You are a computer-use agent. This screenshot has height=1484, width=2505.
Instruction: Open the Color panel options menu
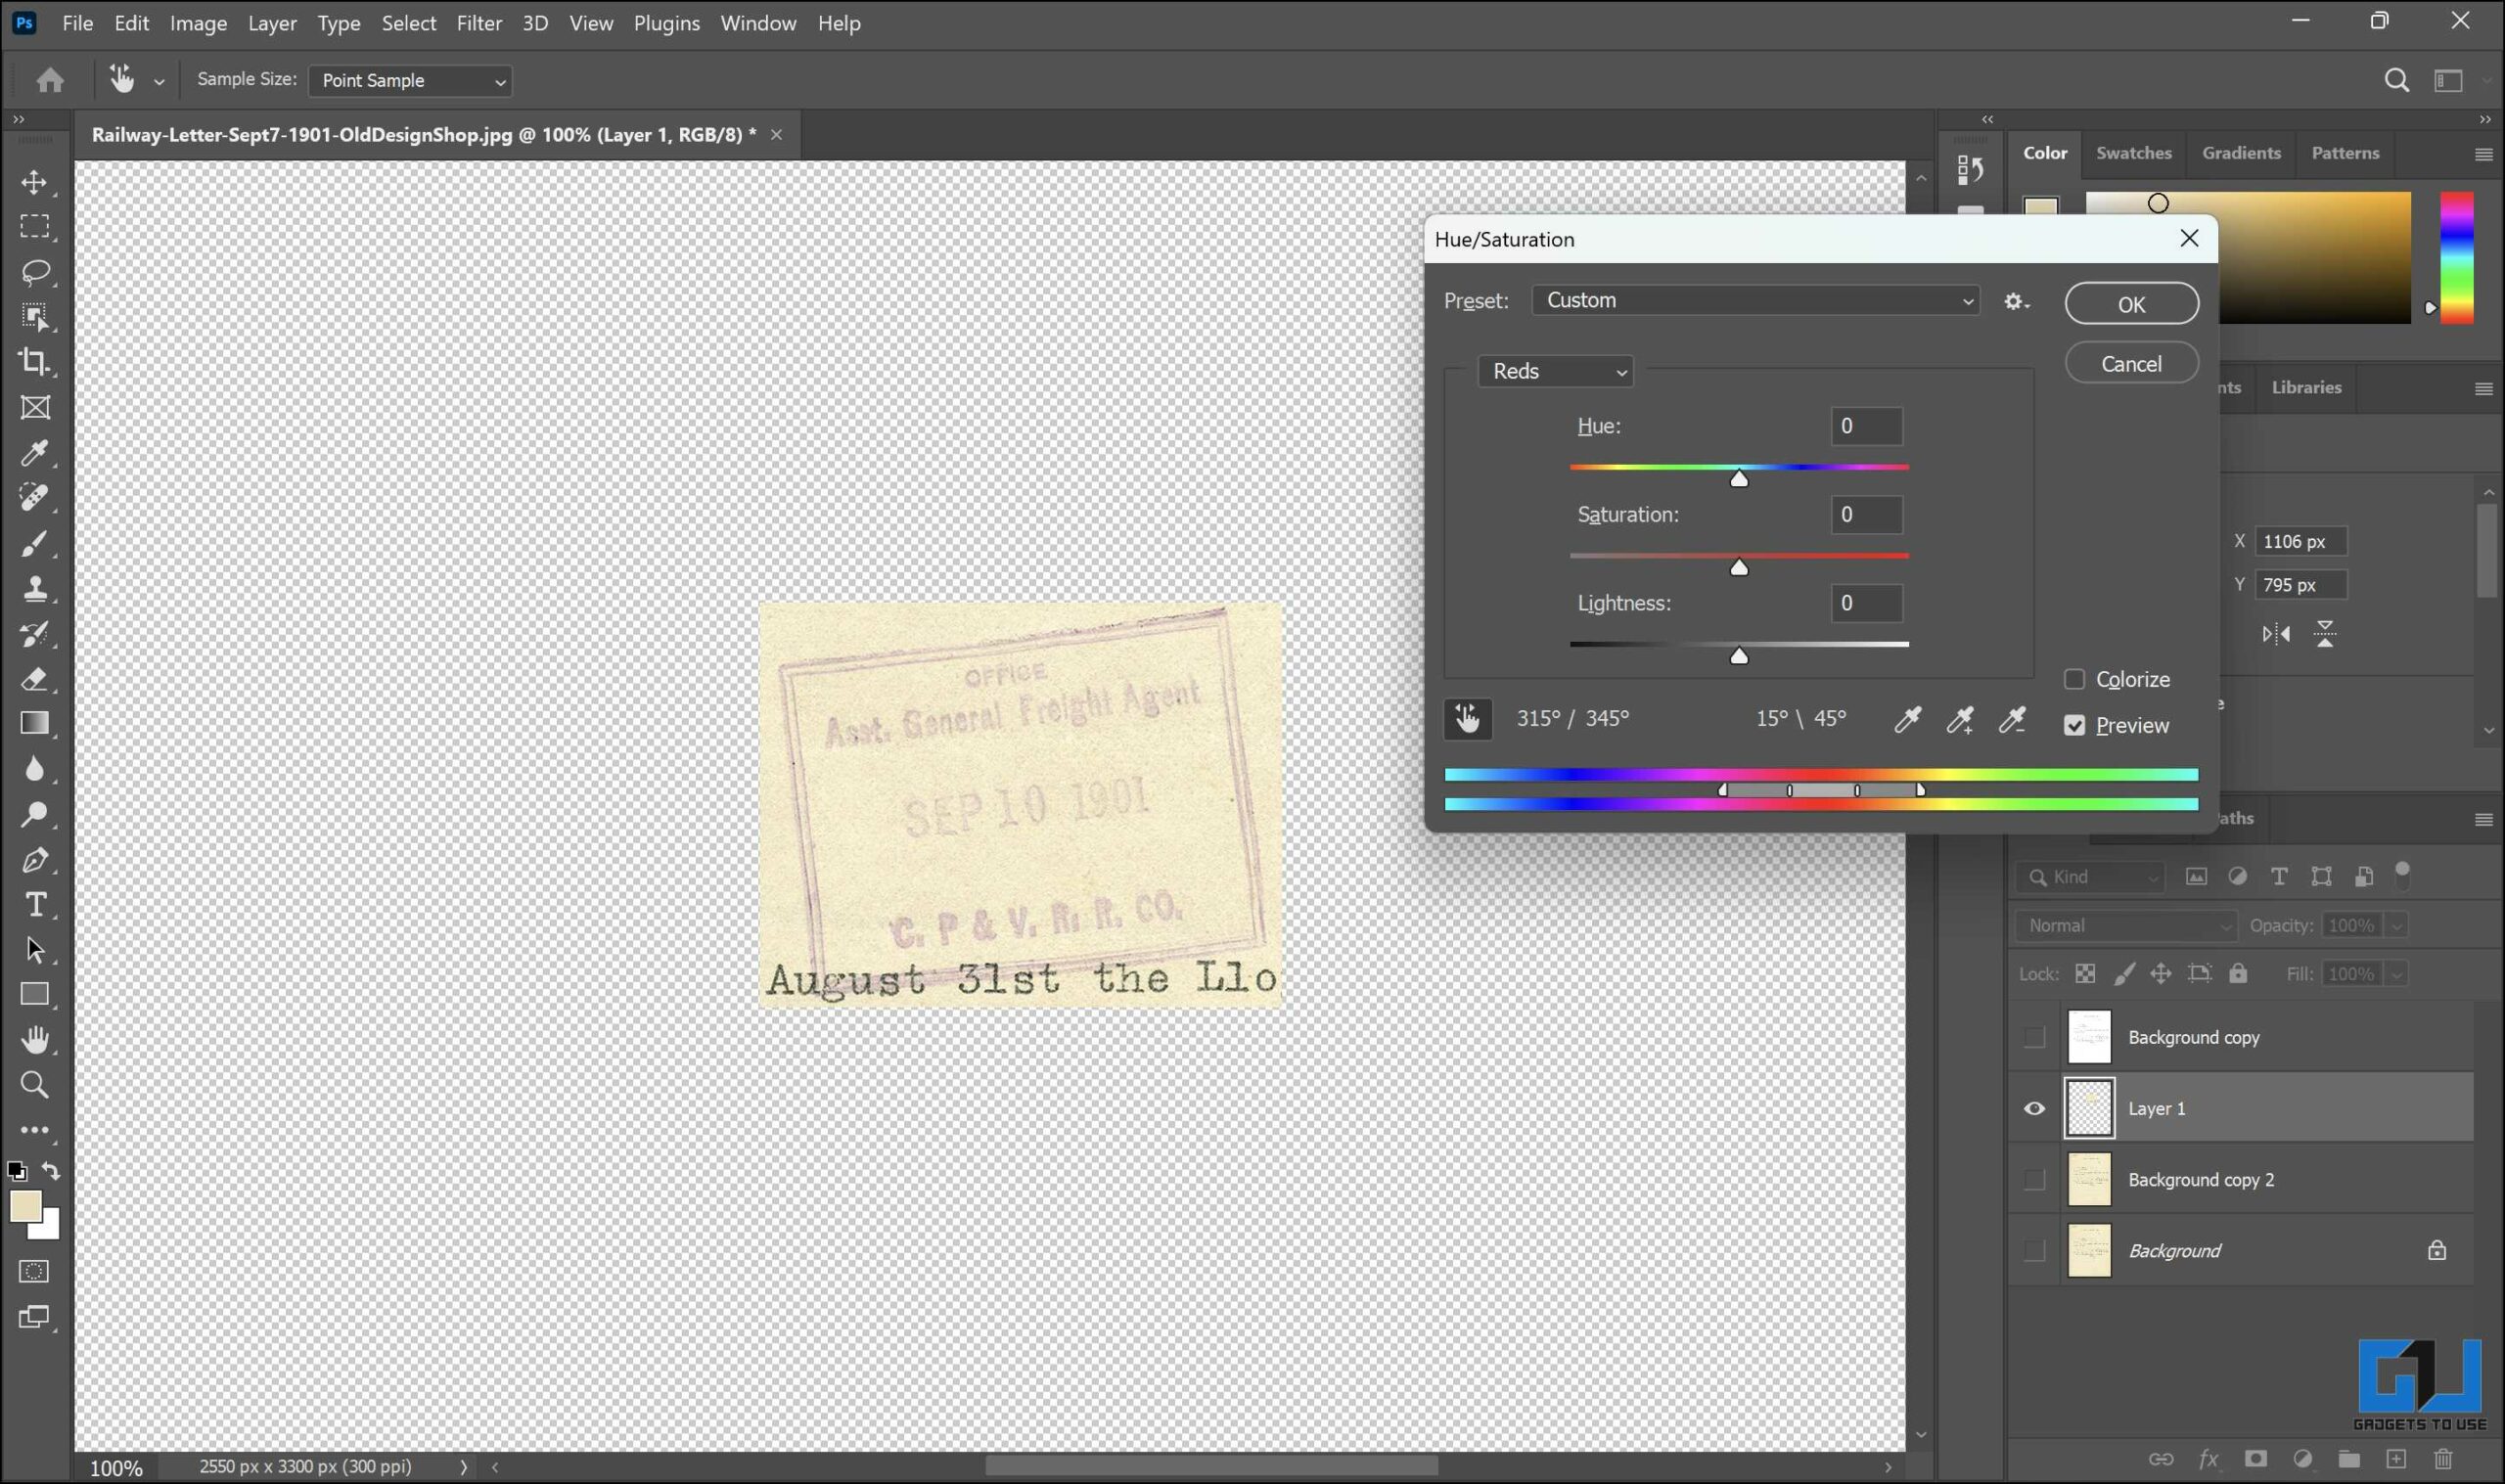click(x=2483, y=154)
